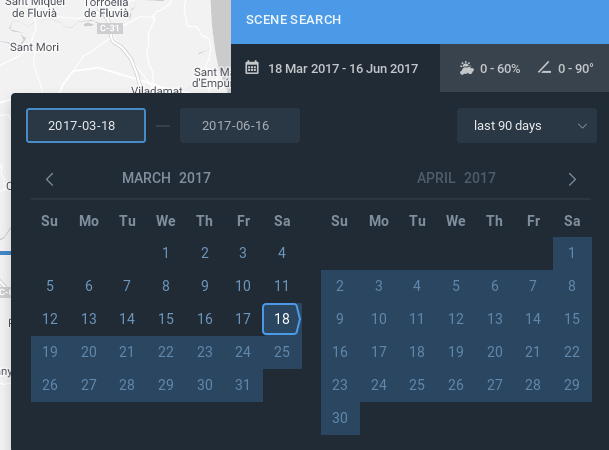Go to previous month with left chevron

50,179
